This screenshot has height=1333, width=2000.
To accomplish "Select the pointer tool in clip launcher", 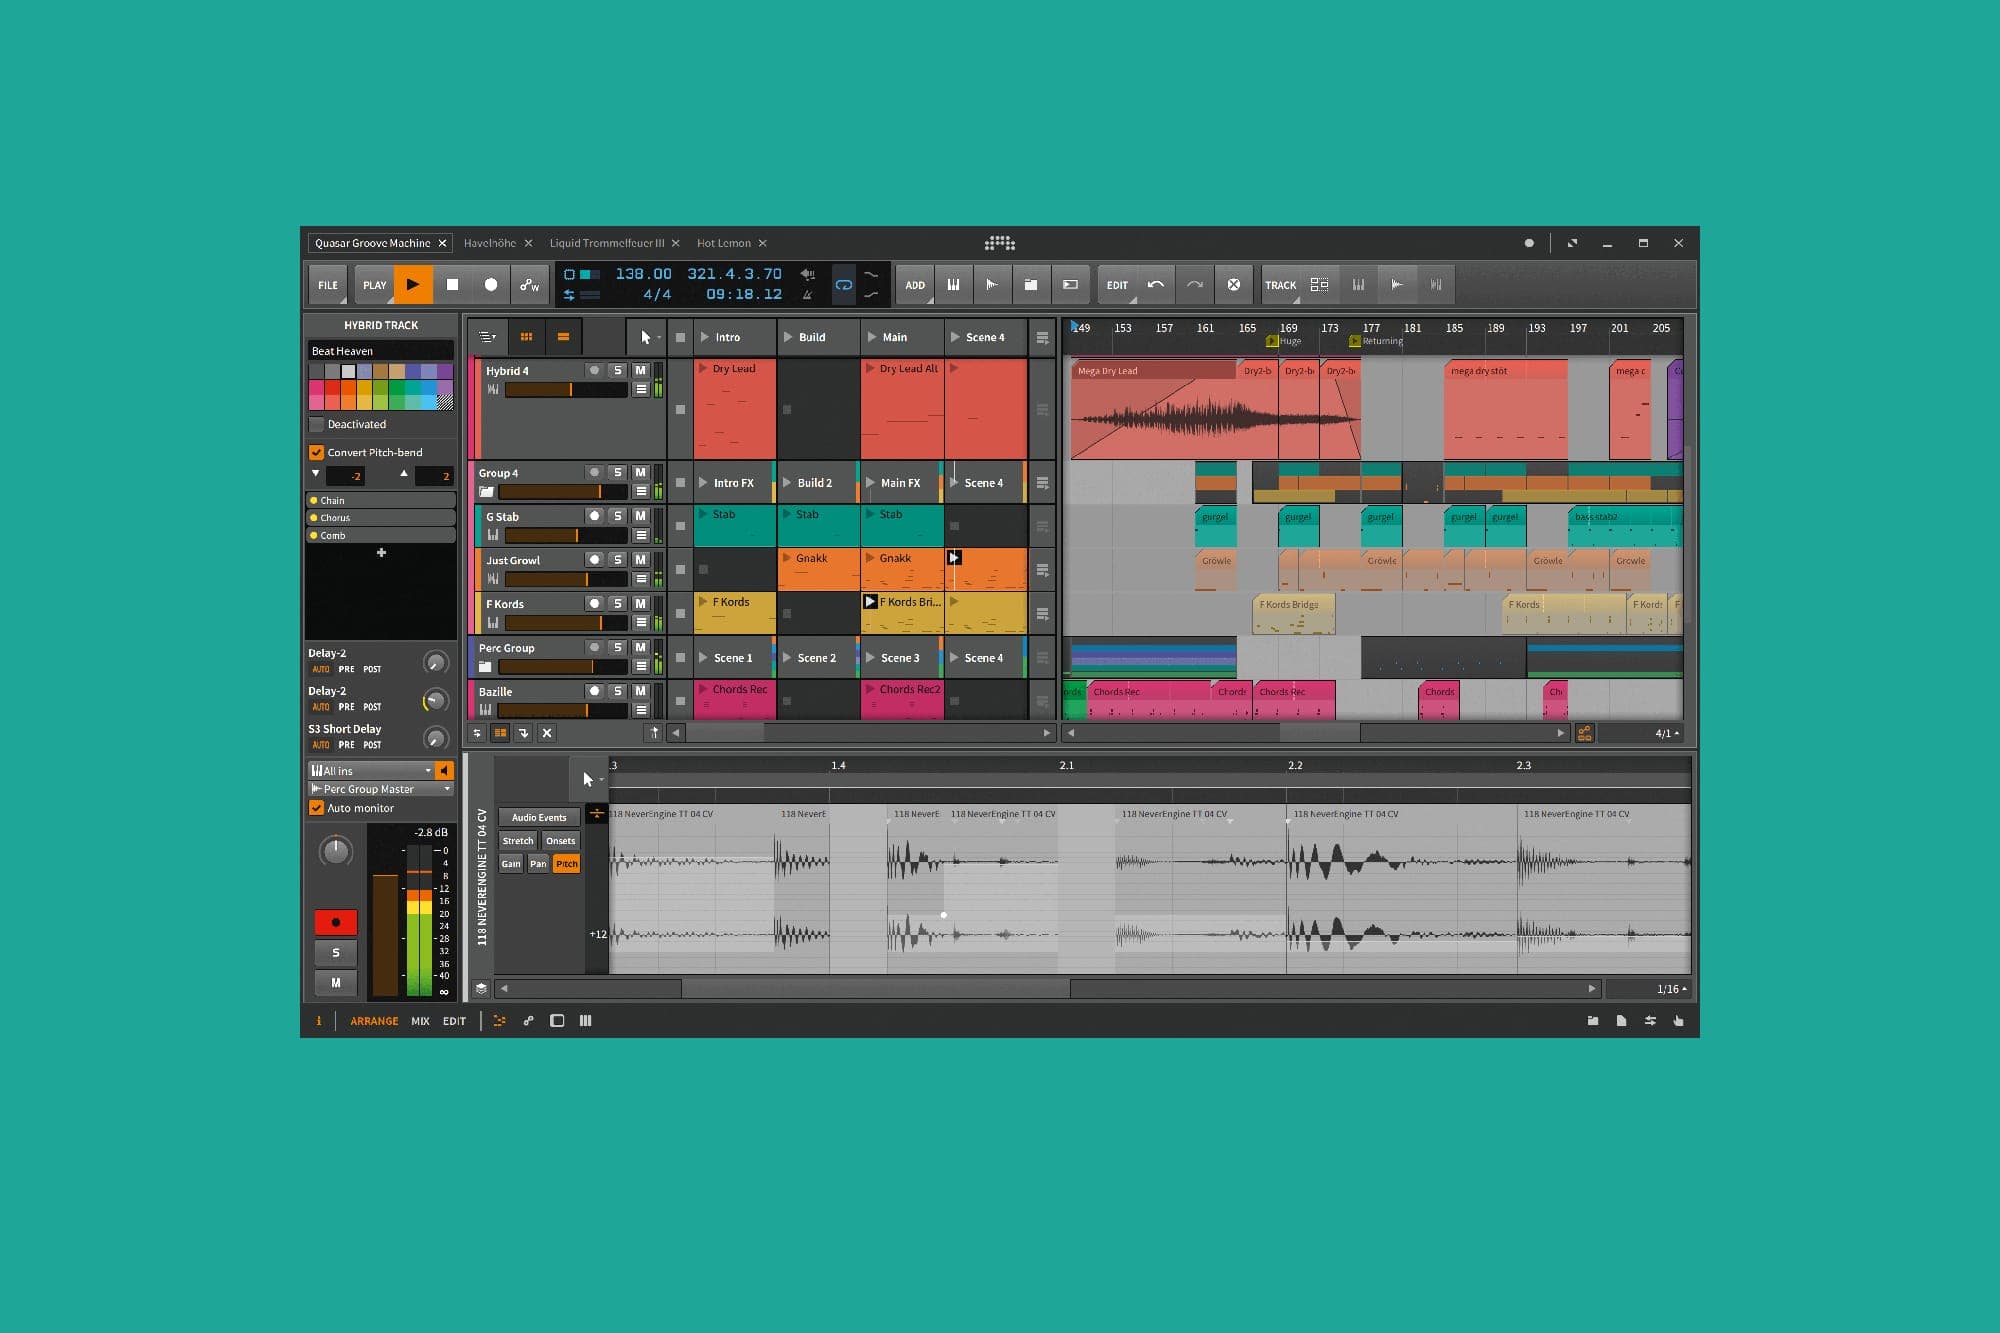I will (646, 338).
